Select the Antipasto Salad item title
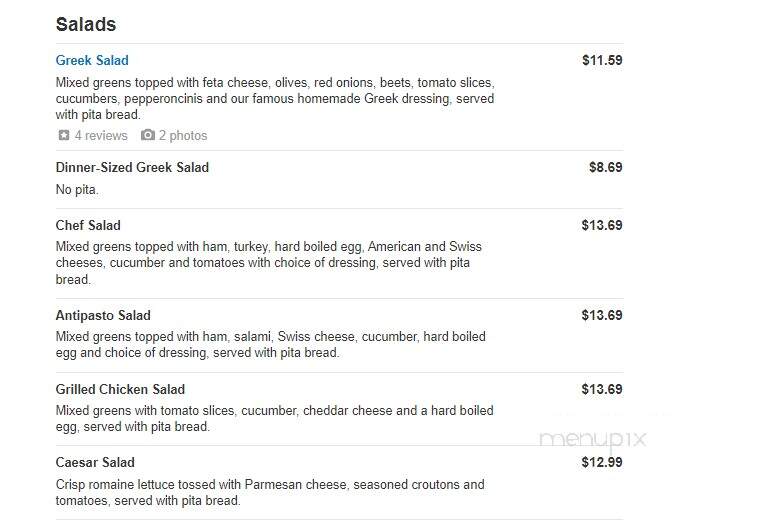772x522 pixels. [103, 315]
